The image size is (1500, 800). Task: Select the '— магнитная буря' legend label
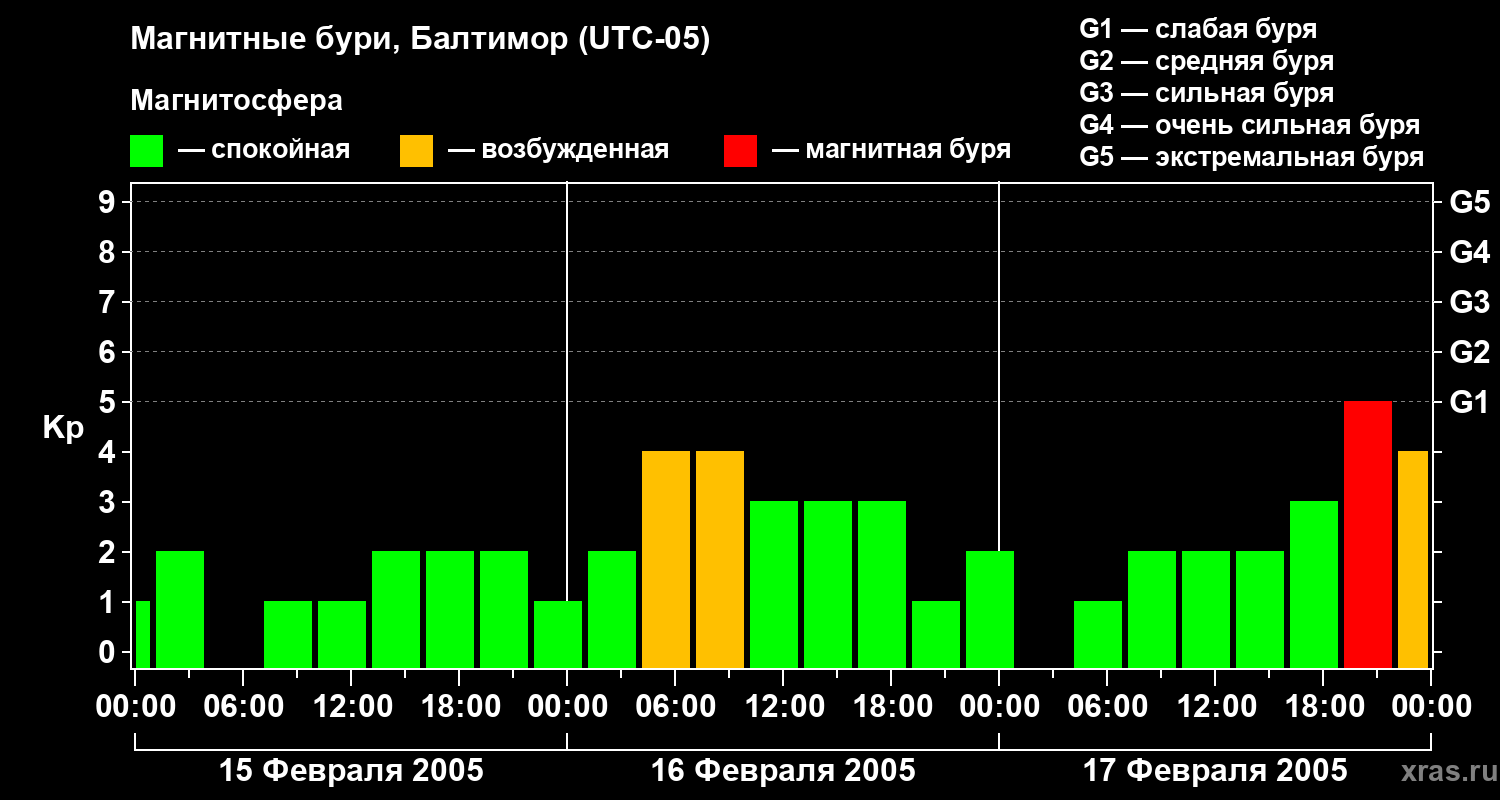coord(891,150)
